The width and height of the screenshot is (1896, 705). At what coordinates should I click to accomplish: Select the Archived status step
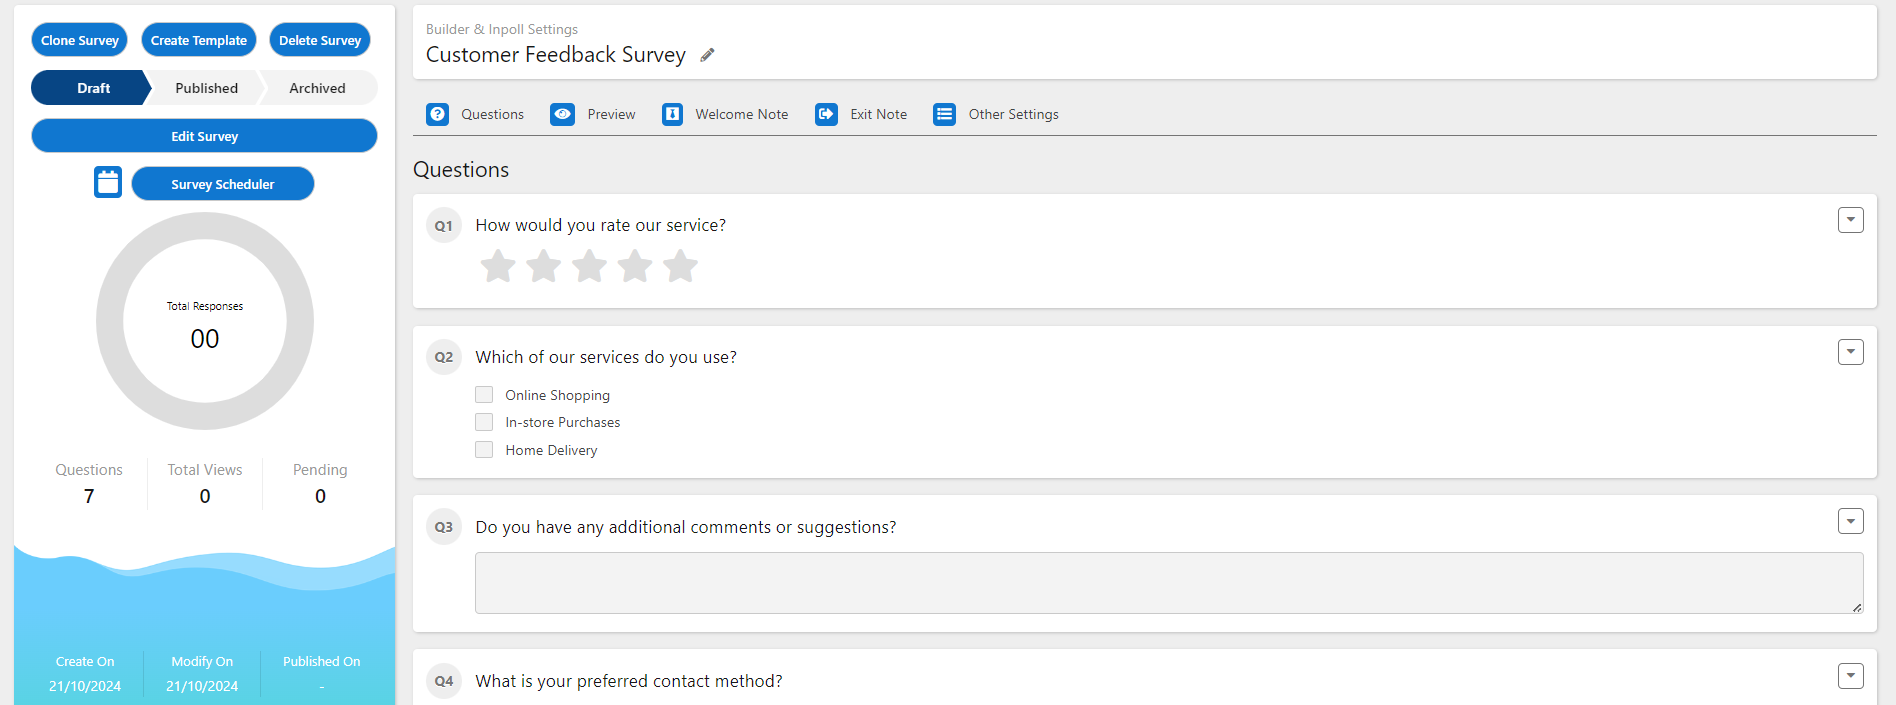point(318,88)
